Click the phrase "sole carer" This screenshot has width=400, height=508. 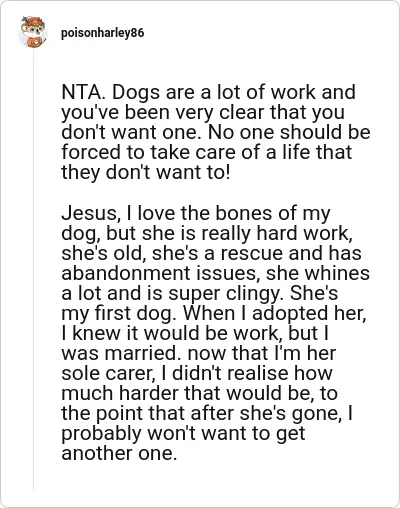(108, 373)
